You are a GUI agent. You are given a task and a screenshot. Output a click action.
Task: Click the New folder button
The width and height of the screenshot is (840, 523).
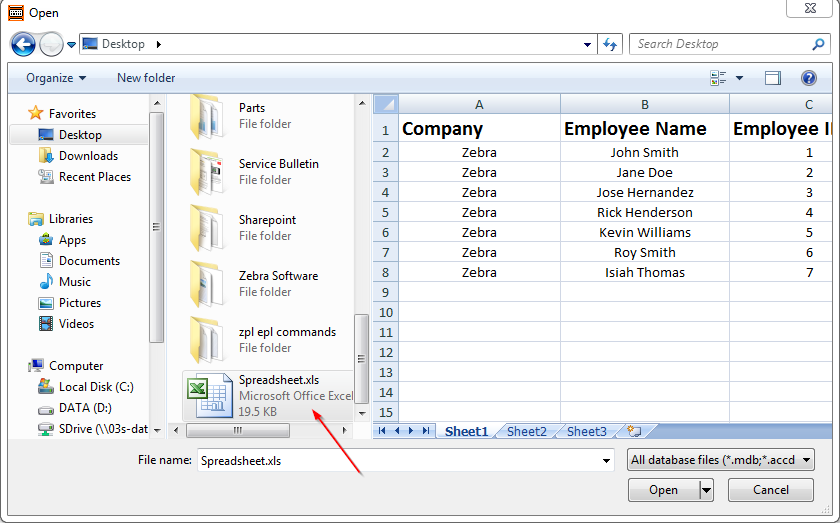coord(146,78)
